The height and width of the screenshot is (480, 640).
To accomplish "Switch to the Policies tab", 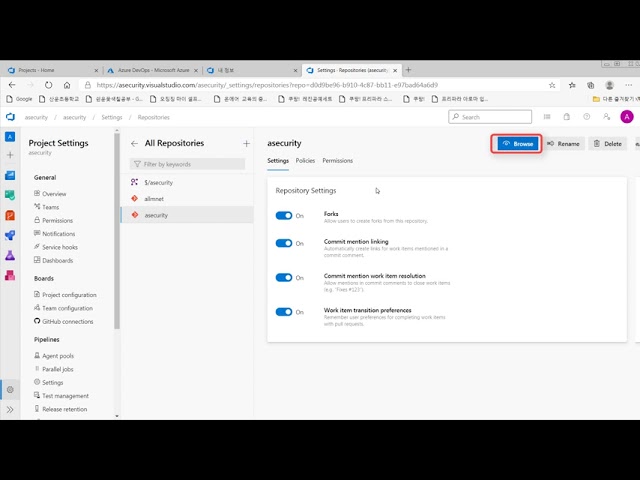I will [305, 160].
